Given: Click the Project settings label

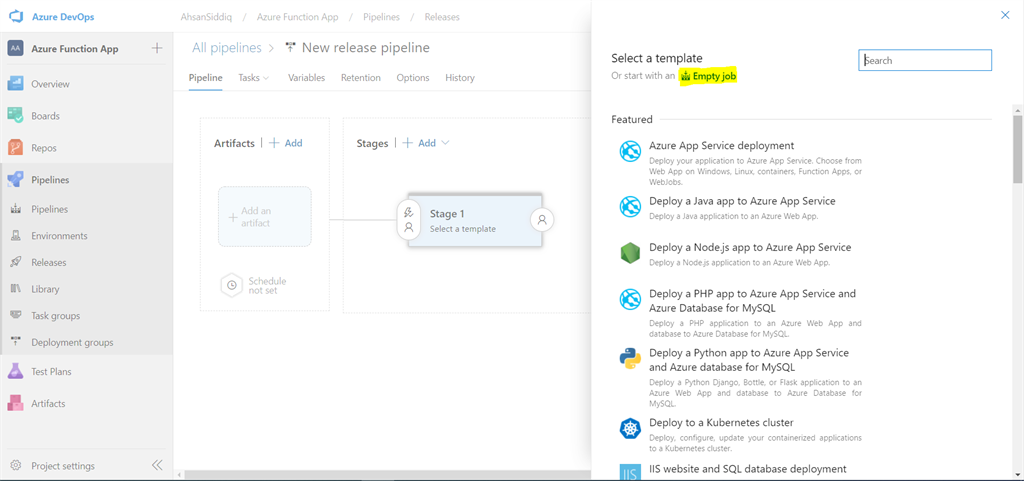Looking at the screenshot, I should point(63,466).
